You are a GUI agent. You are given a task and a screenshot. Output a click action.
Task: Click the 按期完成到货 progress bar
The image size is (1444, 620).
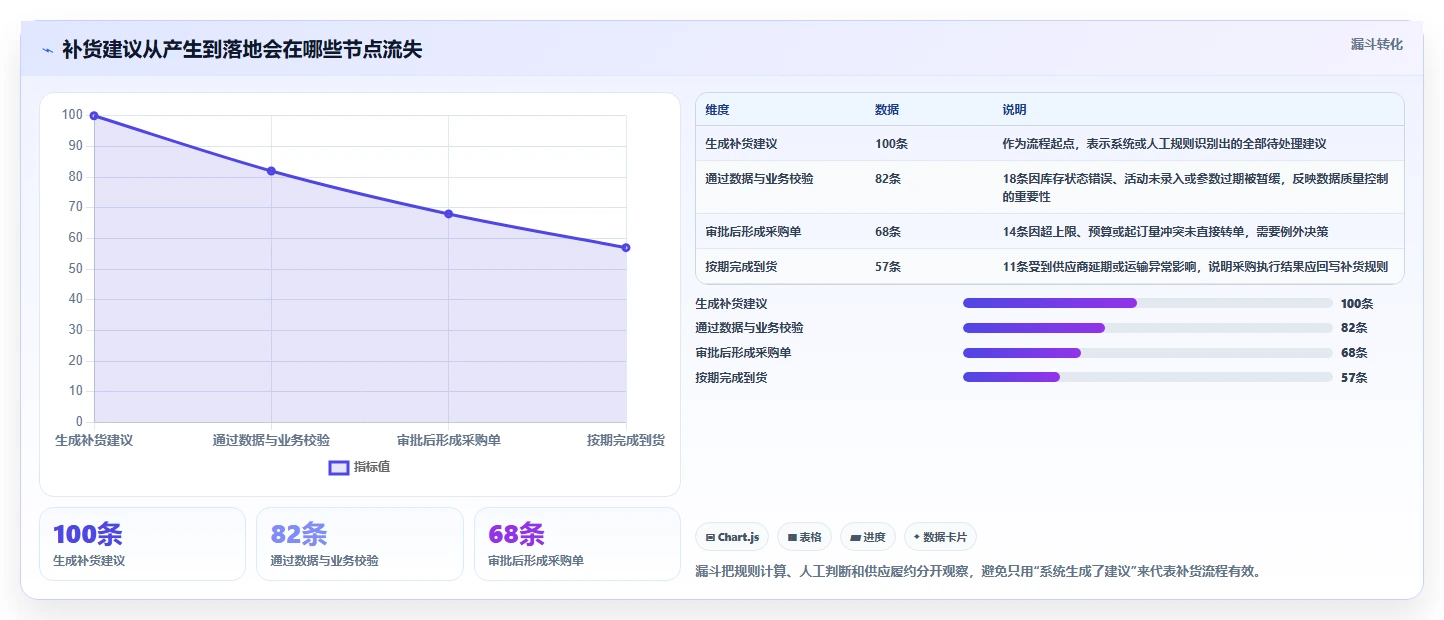coord(1148,377)
